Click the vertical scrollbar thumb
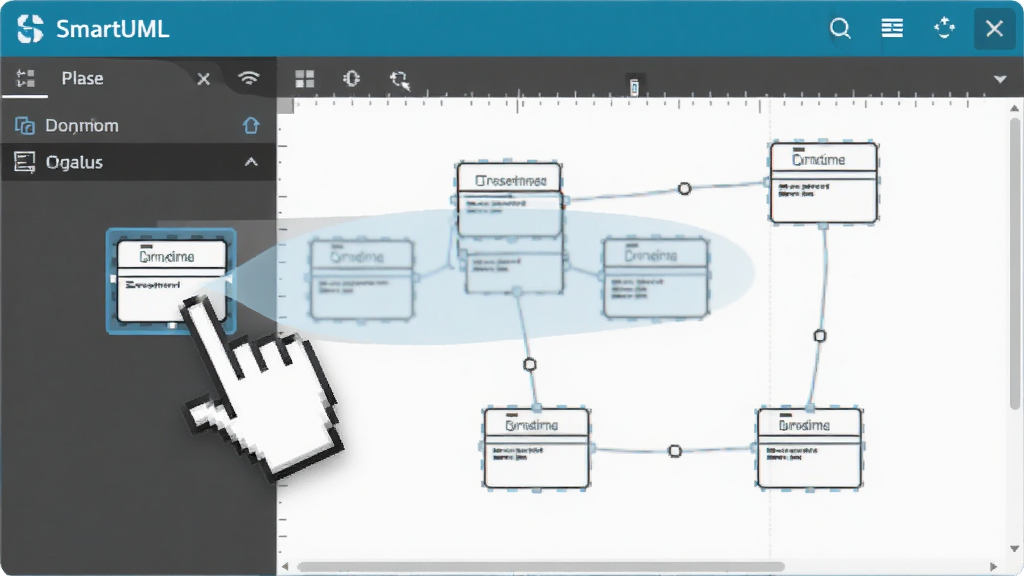Screen dimensions: 1024x576 [x=1014, y=263]
